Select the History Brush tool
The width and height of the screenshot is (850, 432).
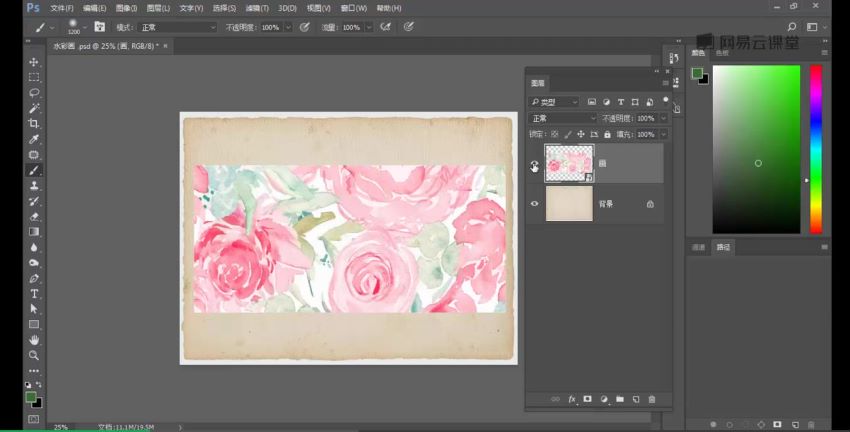(34, 201)
